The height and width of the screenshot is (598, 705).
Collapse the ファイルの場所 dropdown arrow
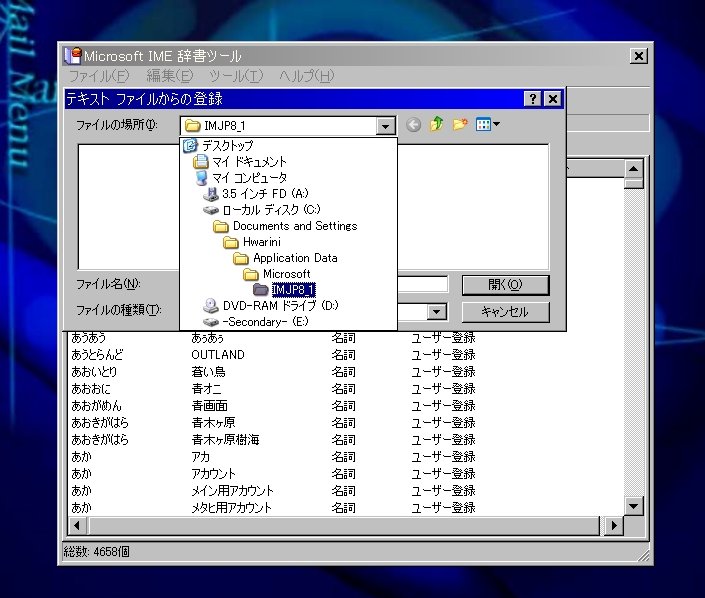coord(385,126)
